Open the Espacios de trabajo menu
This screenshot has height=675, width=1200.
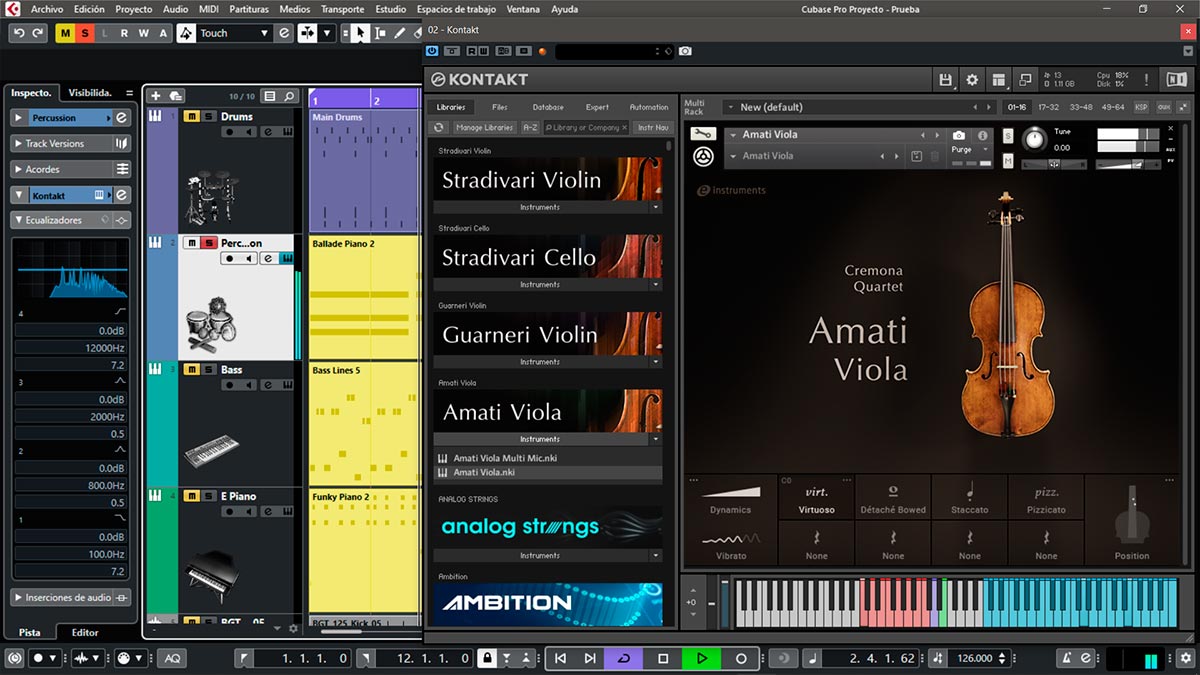coord(457,9)
